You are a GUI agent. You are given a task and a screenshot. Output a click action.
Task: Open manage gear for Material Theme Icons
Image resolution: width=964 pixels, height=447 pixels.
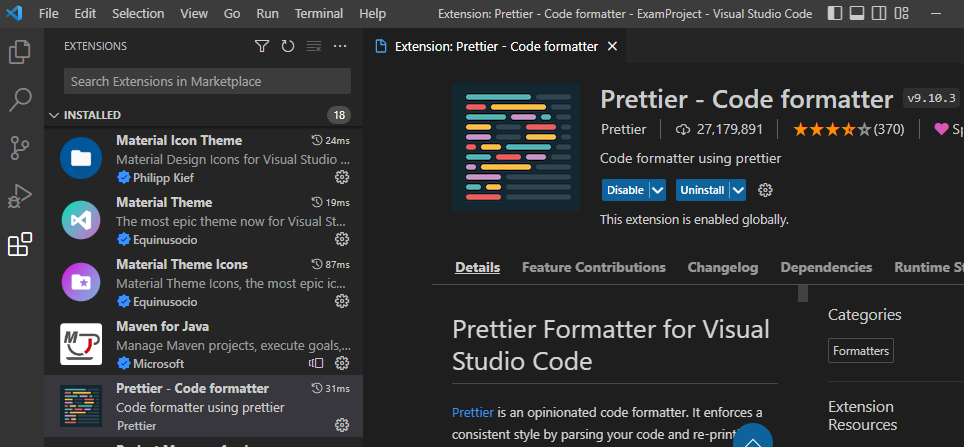[x=342, y=301]
